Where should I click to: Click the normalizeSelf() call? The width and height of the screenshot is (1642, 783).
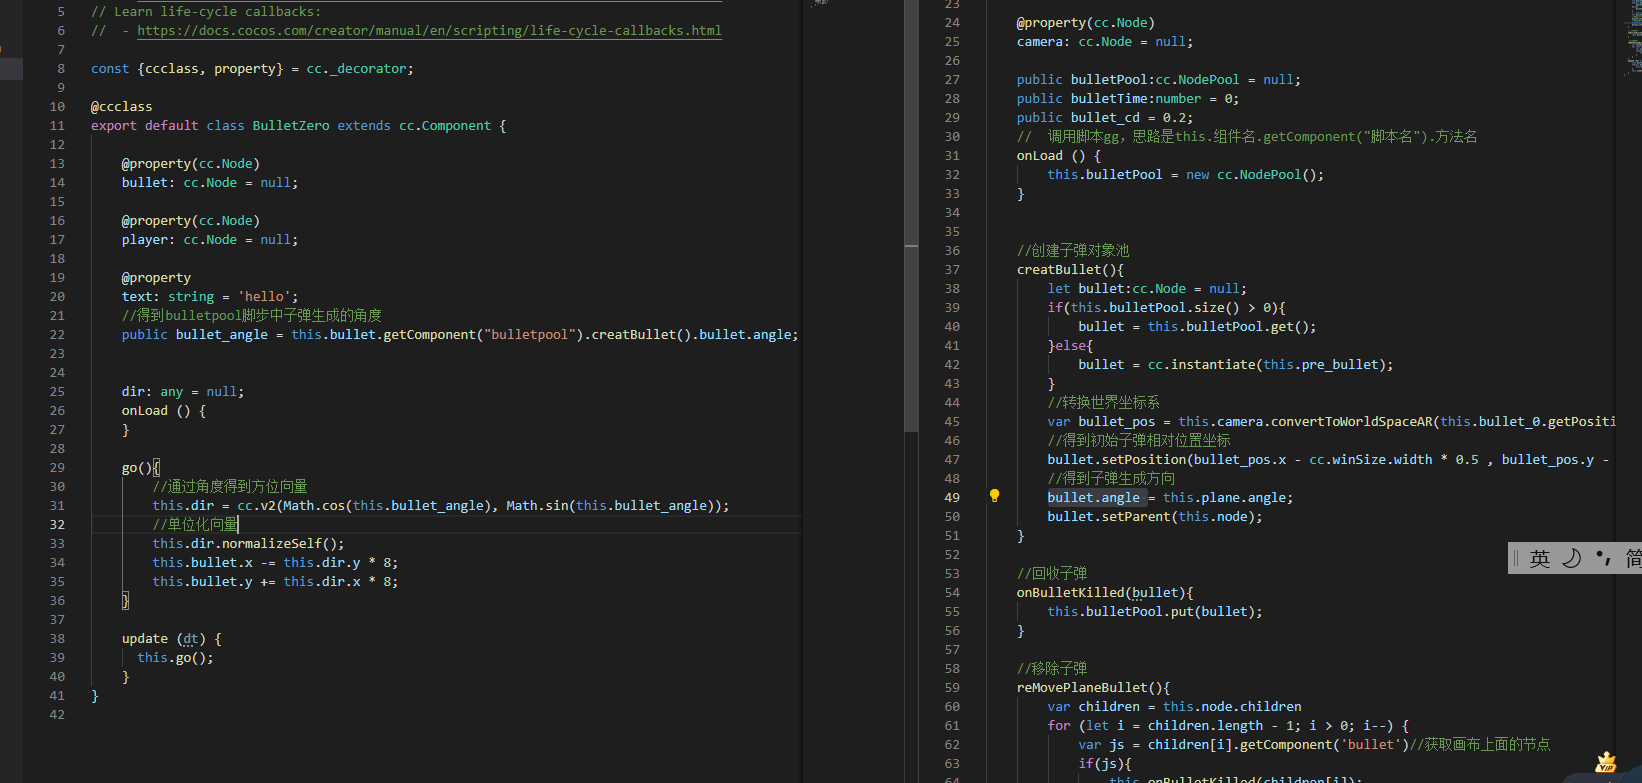click(279, 544)
